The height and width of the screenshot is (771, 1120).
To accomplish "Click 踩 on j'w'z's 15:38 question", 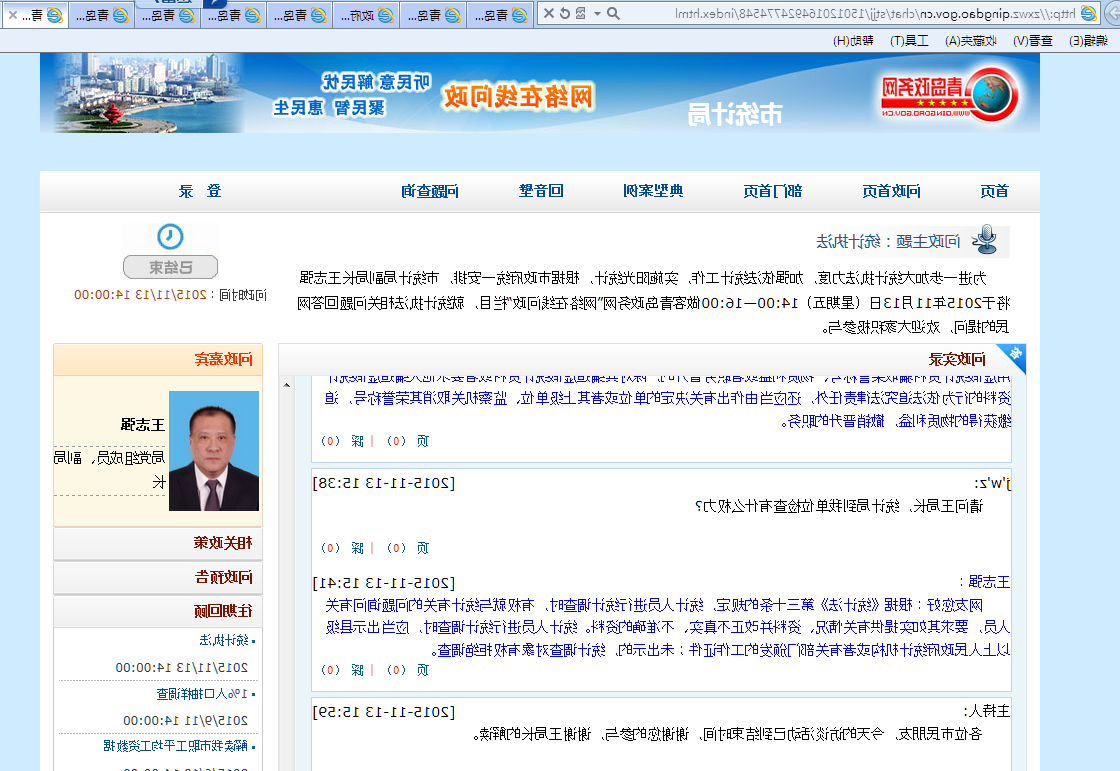I will pos(357,548).
